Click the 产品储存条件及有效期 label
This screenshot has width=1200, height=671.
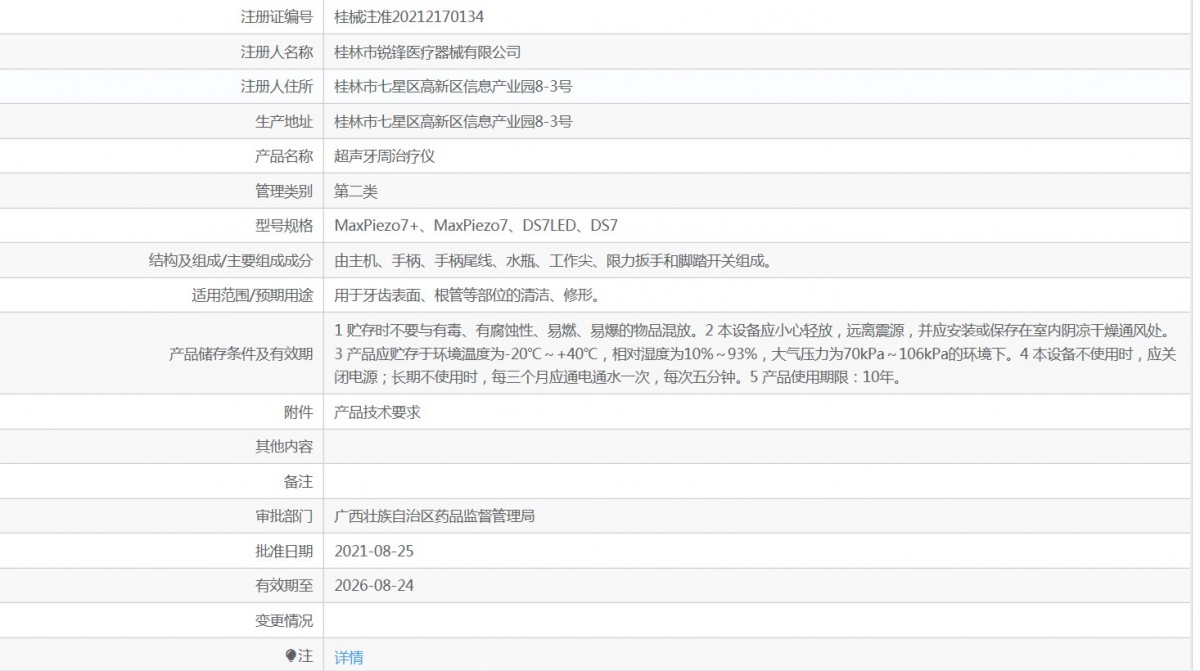click(x=241, y=354)
